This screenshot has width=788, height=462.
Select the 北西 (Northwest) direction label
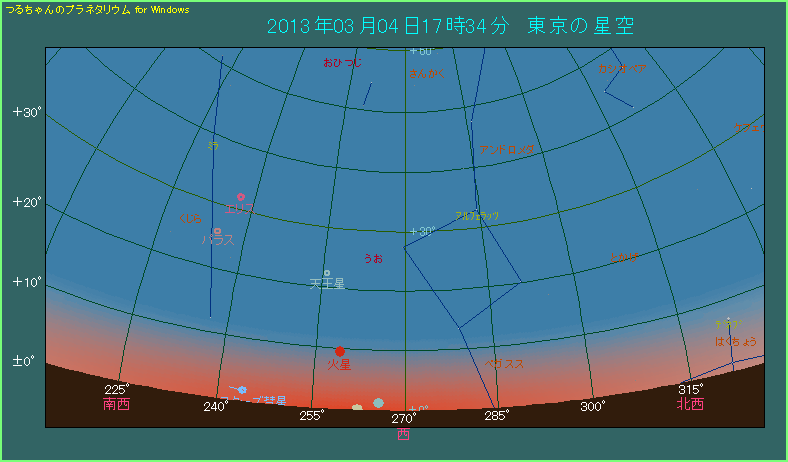click(x=690, y=405)
